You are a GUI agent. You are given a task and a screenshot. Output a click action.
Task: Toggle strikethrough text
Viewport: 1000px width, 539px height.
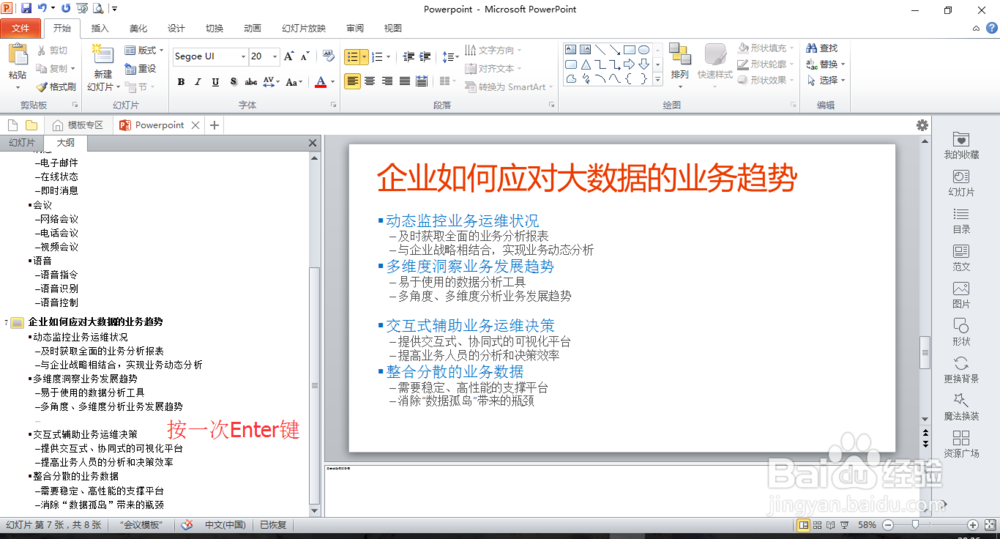click(x=251, y=82)
